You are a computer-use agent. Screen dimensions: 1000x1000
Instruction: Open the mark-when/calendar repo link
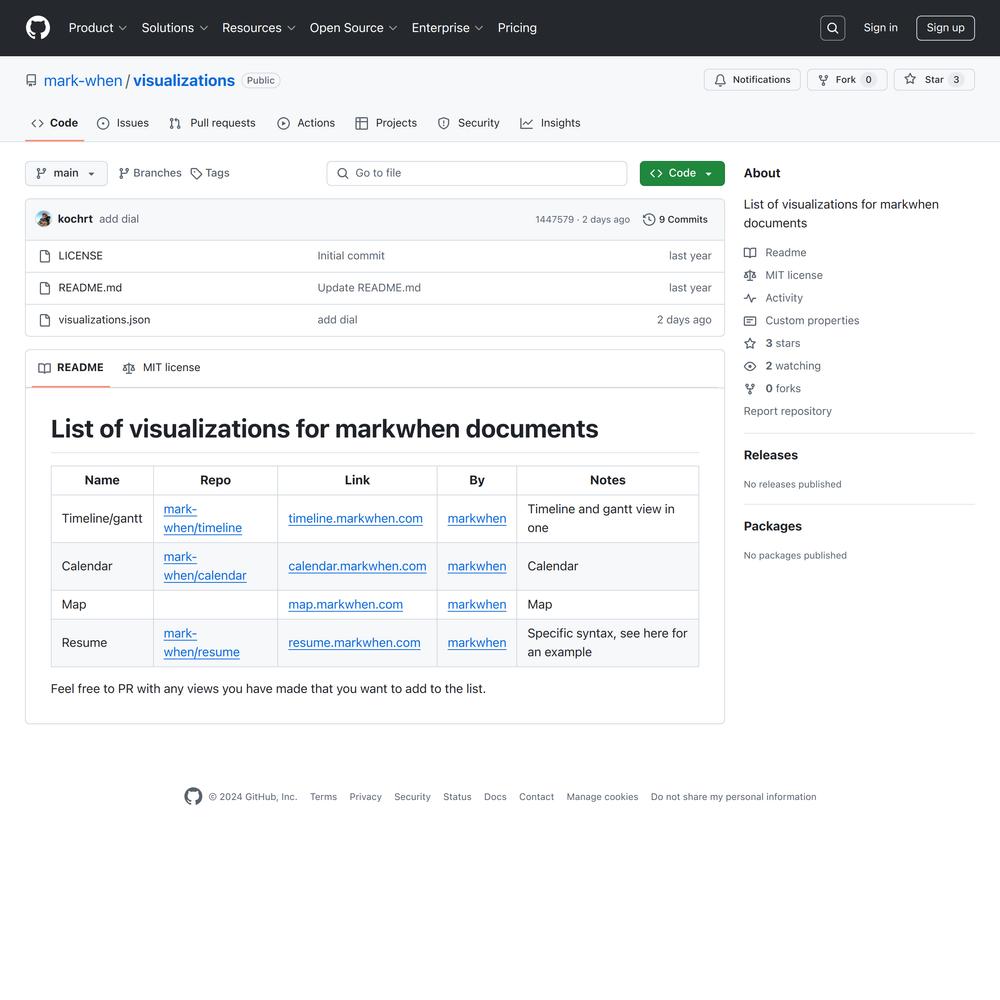click(205, 566)
